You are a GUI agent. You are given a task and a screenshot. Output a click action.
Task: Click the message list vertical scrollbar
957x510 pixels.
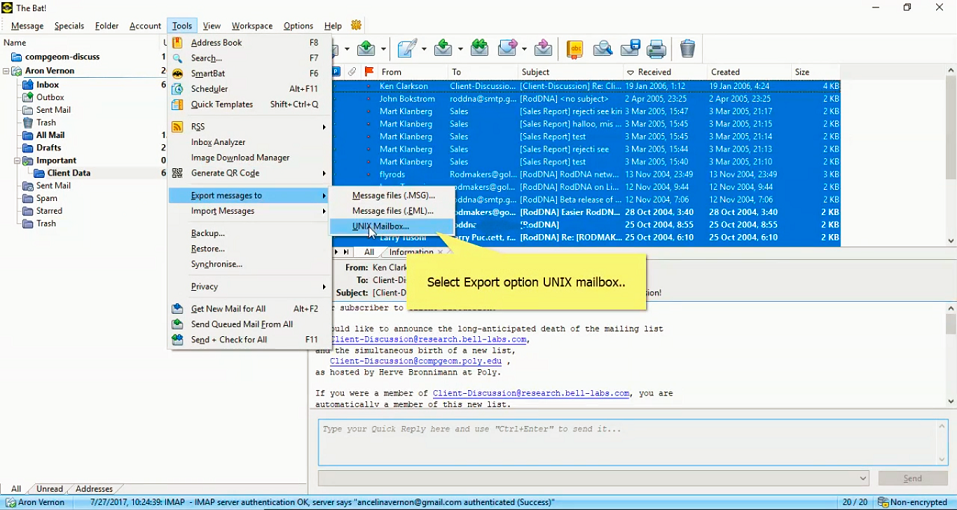coord(951,156)
